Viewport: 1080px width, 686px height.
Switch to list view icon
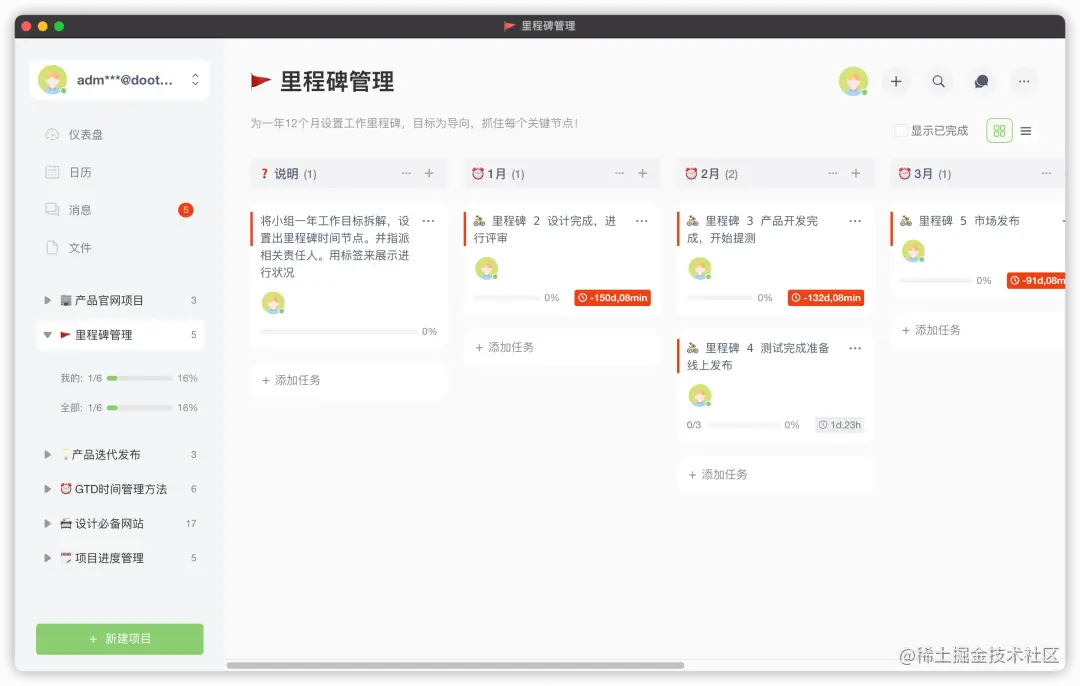(1026, 131)
